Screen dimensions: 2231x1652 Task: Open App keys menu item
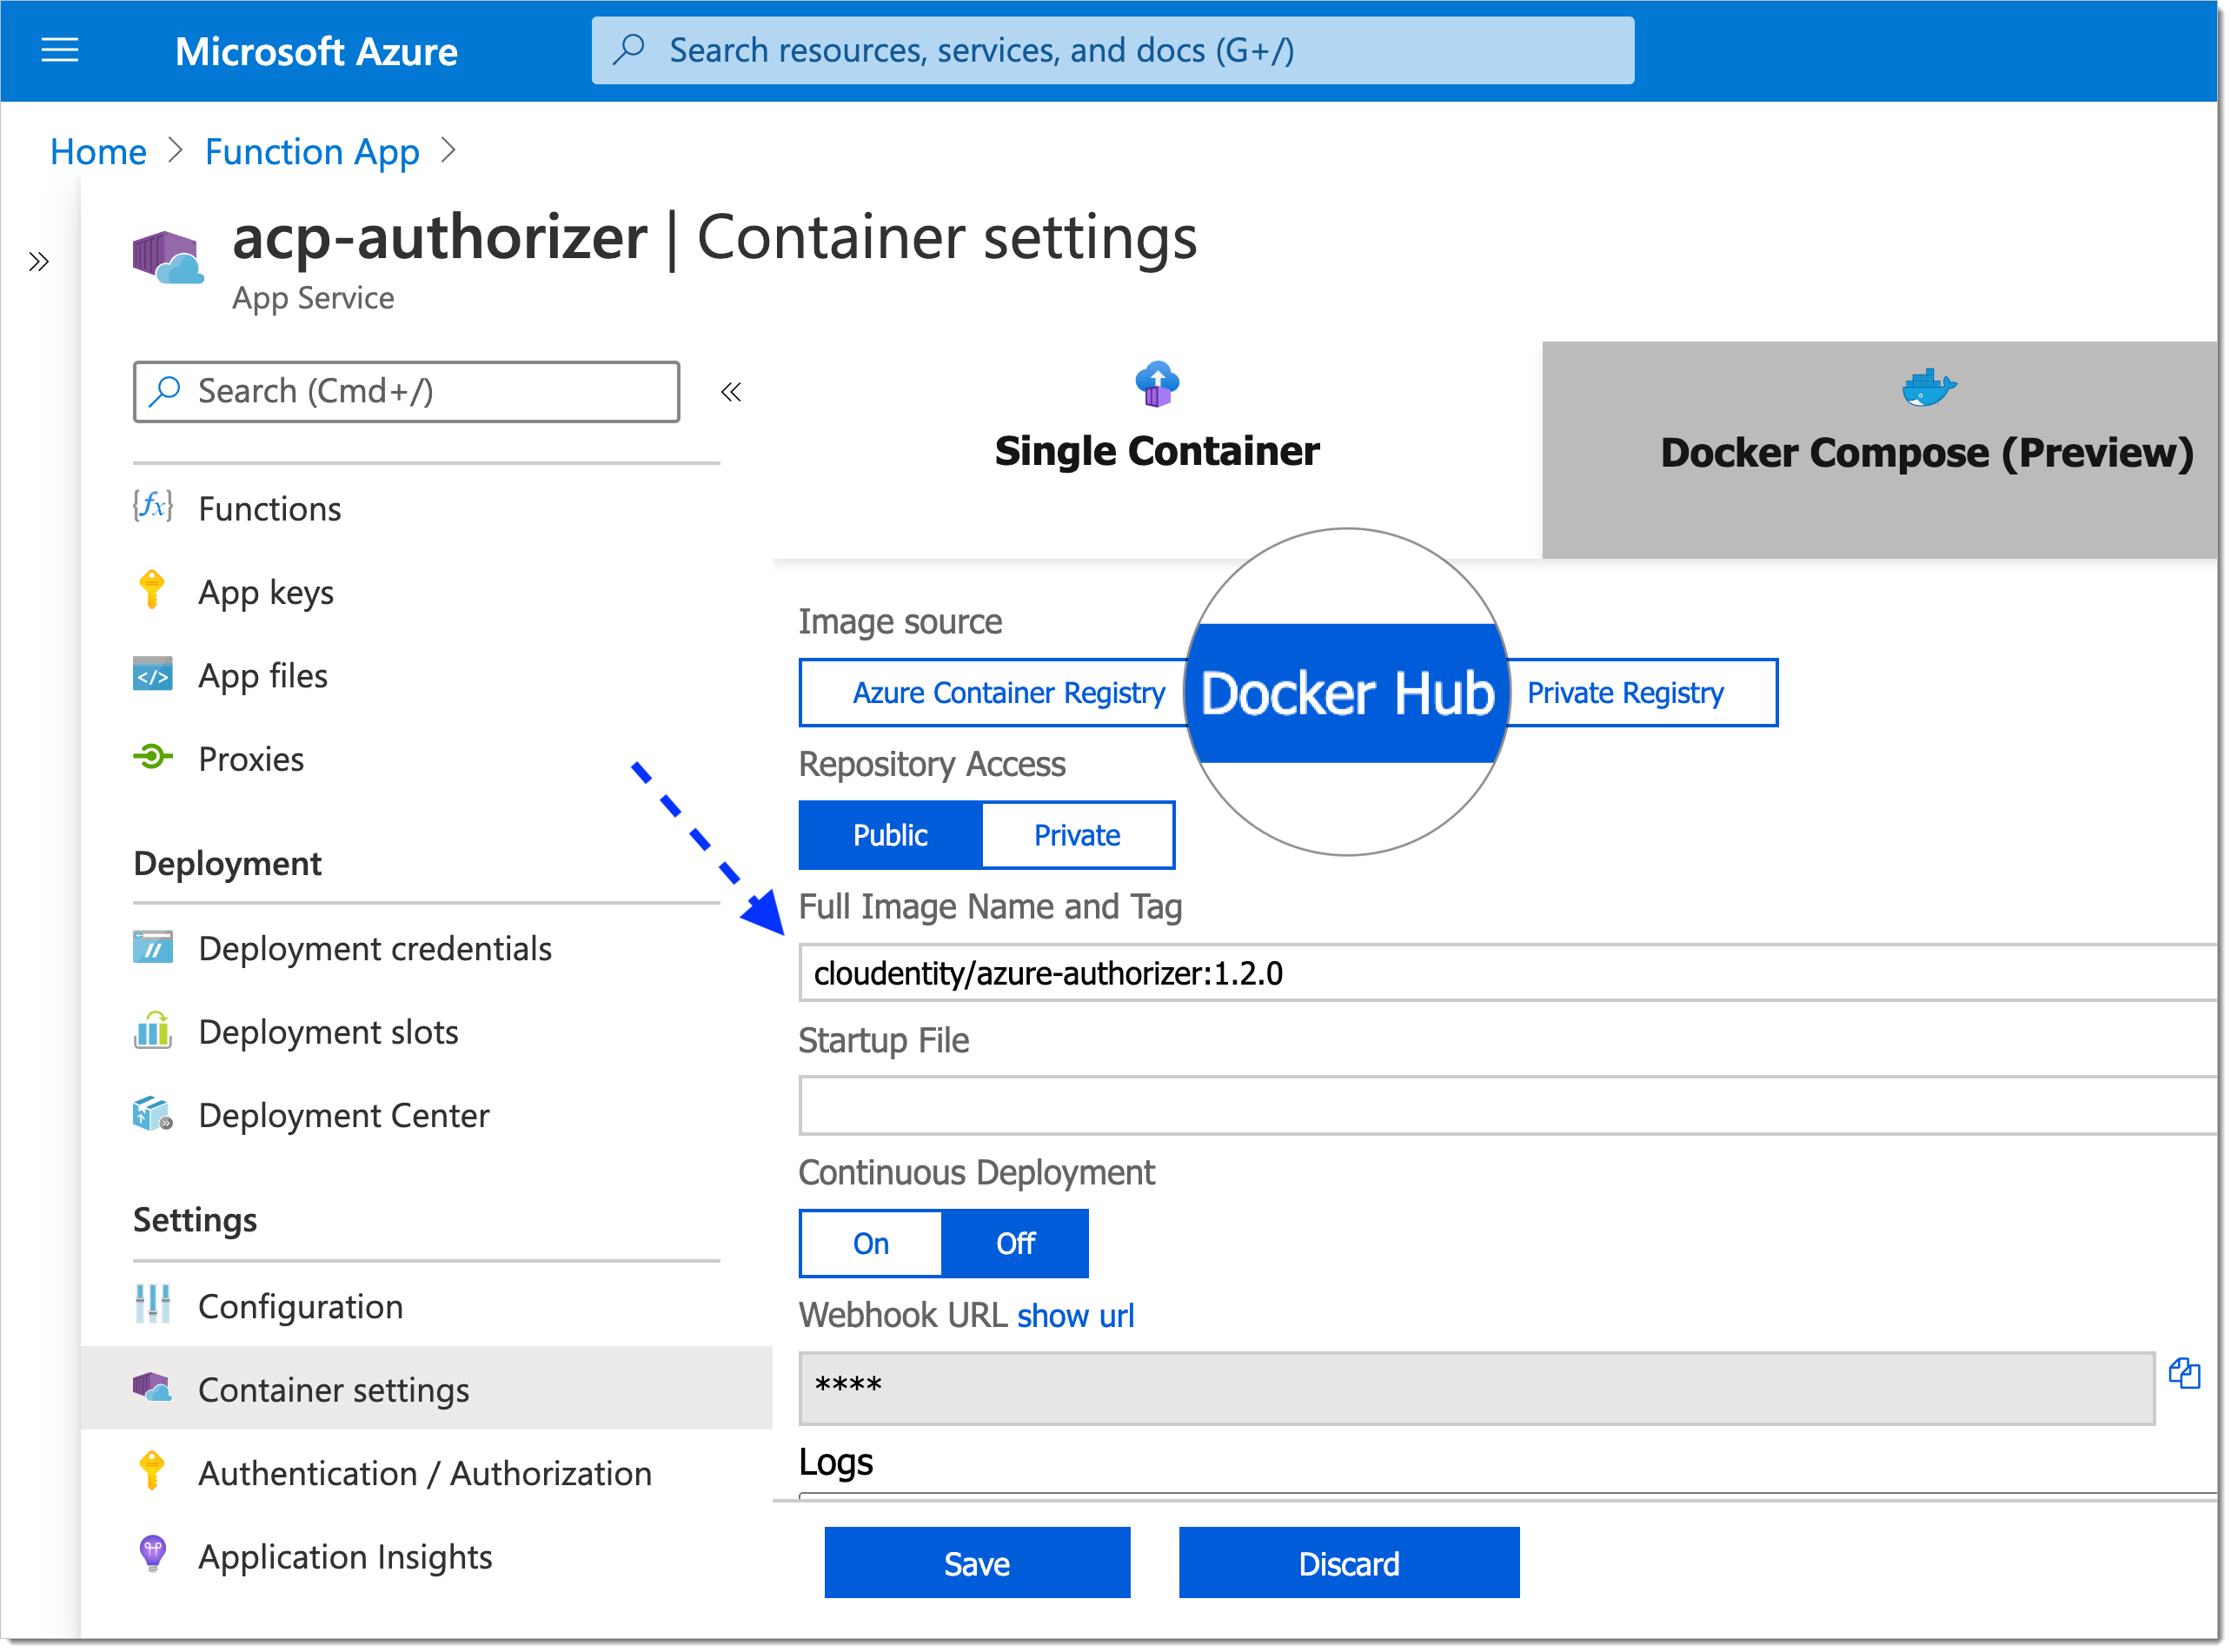click(x=425, y=592)
